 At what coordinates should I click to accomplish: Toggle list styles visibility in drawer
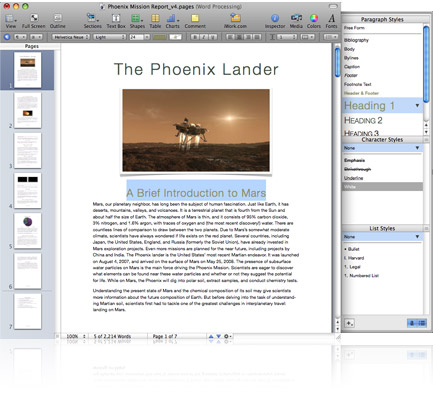422,323
